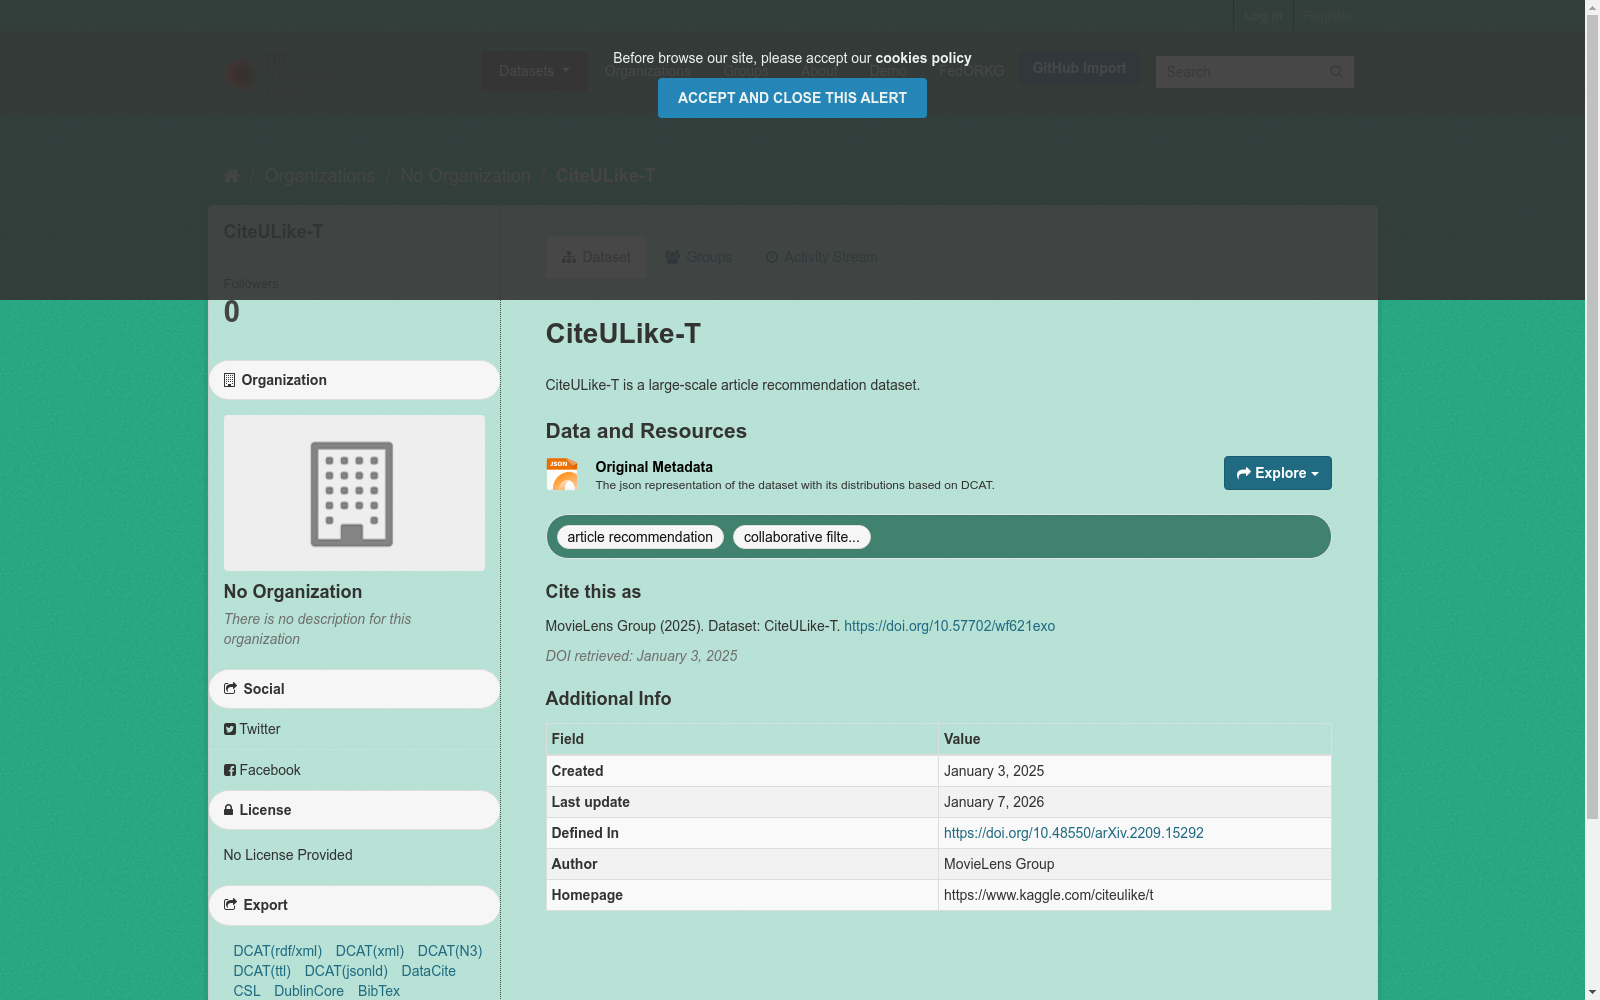The image size is (1600, 1000).
Task: Export as DublinCore
Action: click(x=309, y=991)
